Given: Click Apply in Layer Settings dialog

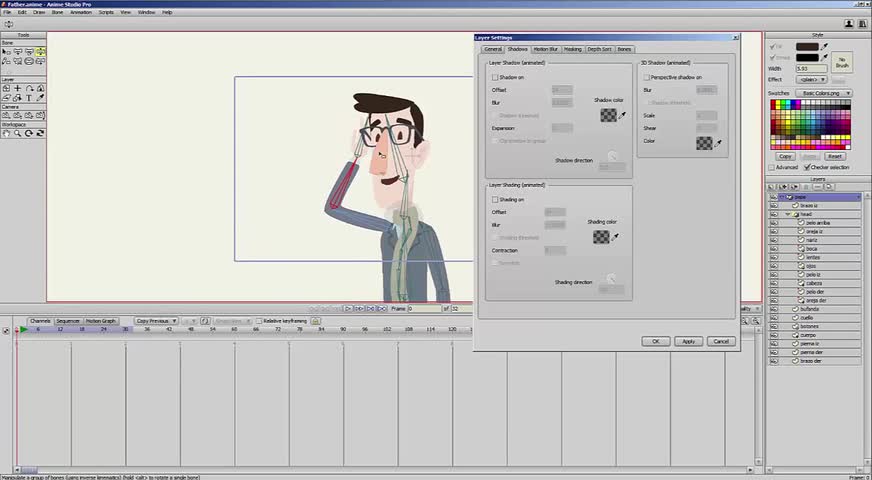Looking at the screenshot, I should [x=688, y=342].
